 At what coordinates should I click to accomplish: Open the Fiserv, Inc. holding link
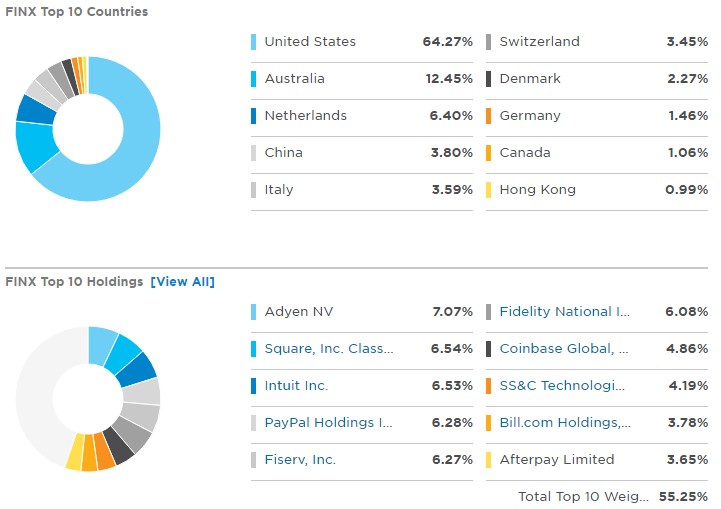(300, 459)
